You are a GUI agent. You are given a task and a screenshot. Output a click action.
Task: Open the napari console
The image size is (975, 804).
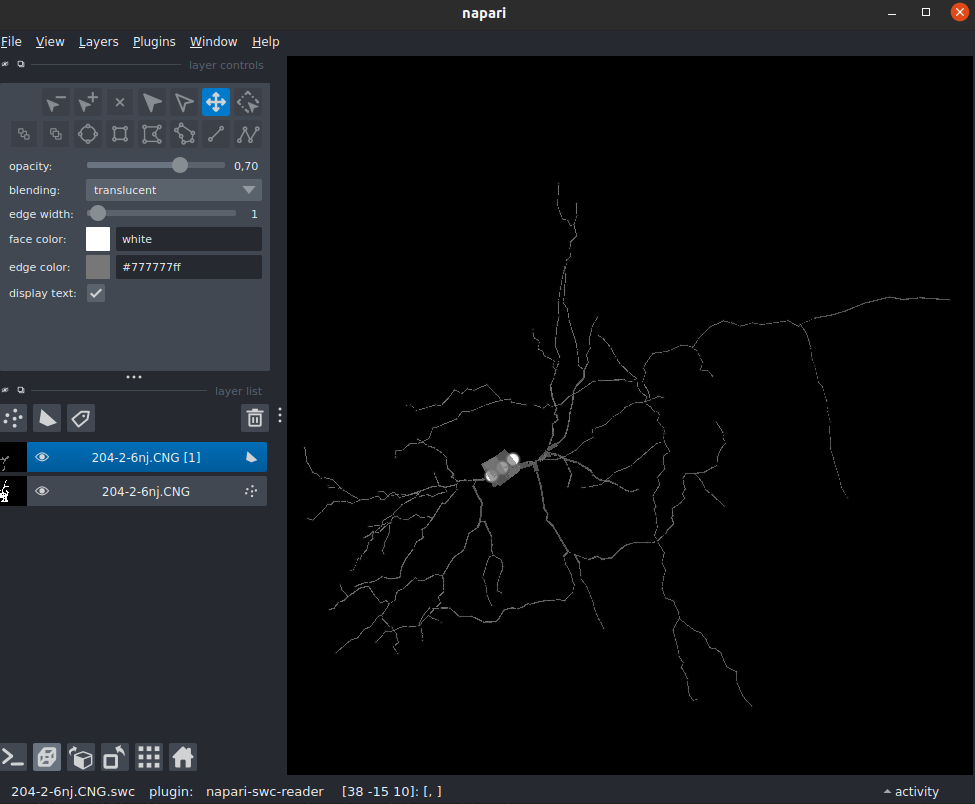14,758
